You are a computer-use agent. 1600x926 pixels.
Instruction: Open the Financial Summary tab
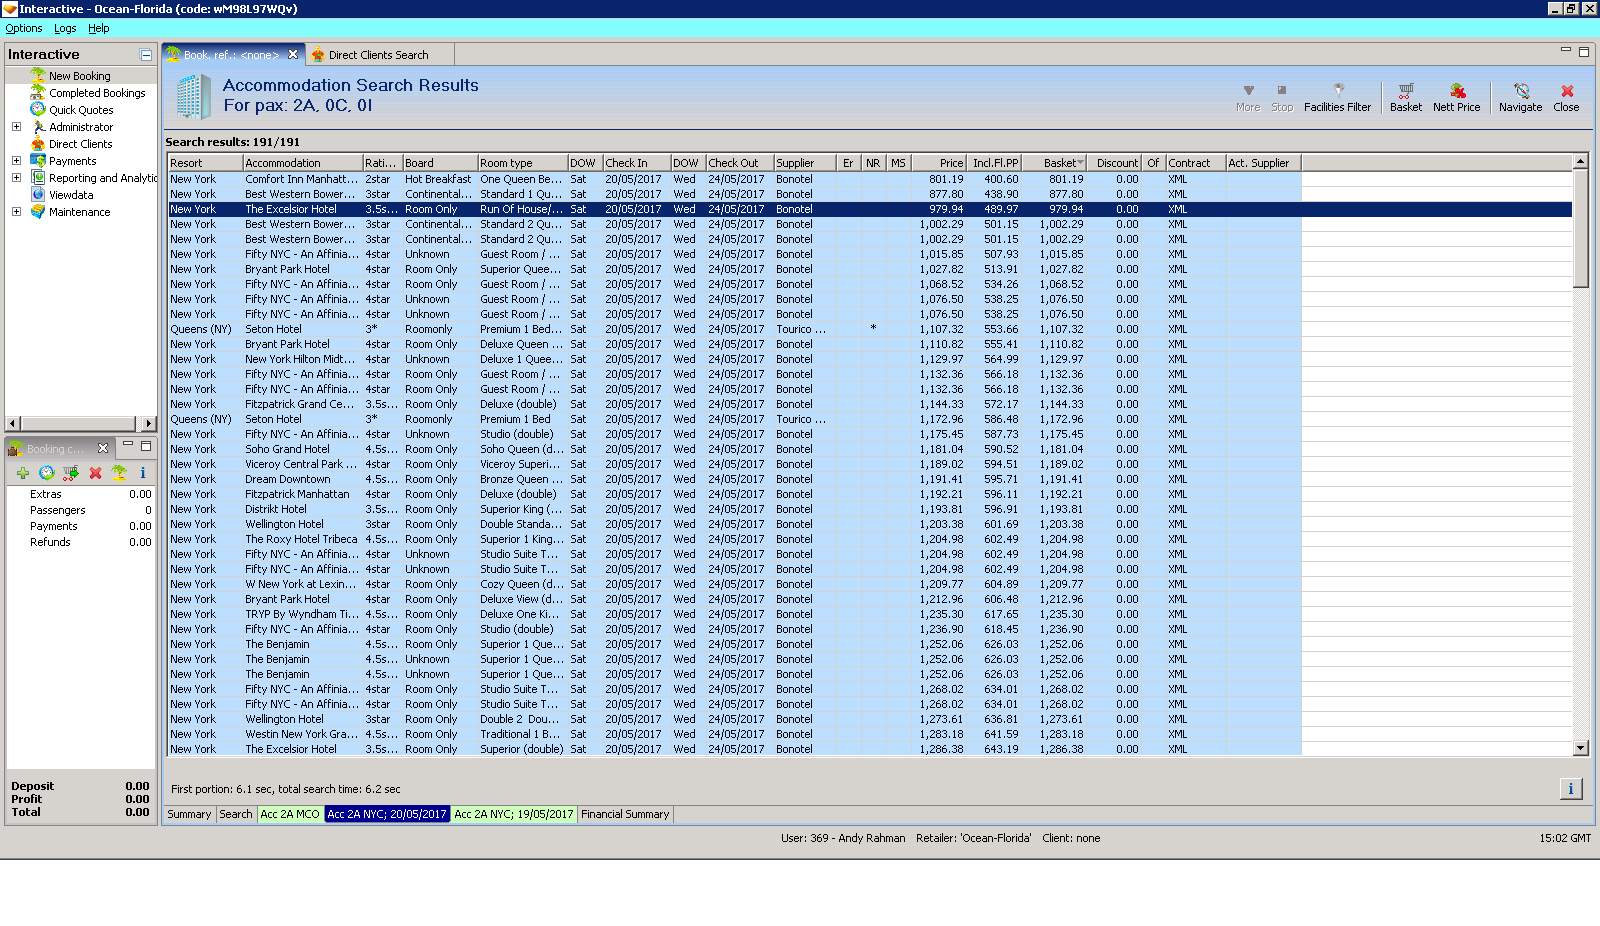click(x=625, y=814)
